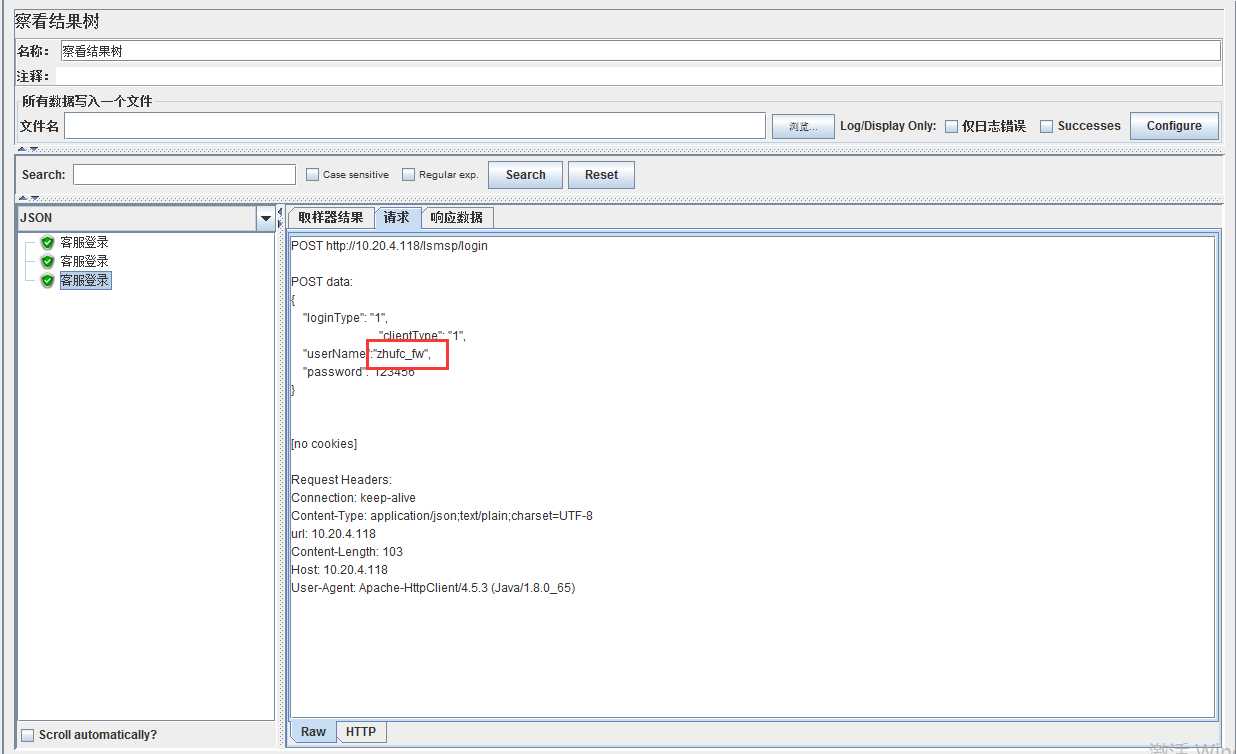This screenshot has height=754, width=1236.
Task: Click the split-pane arrows beside the JSON dropdown
Action: coord(279,217)
